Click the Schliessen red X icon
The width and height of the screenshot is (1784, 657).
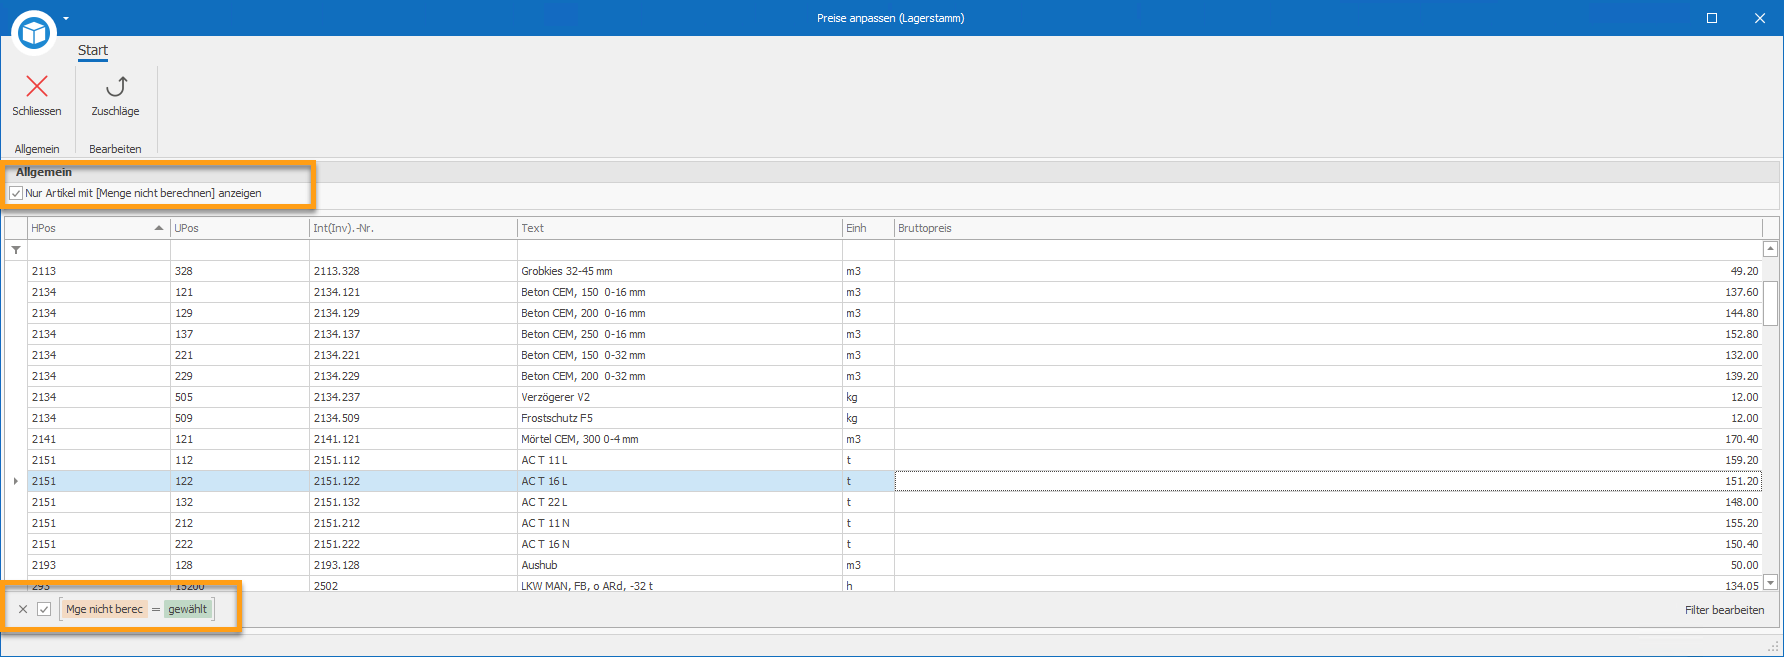[37, 86]
